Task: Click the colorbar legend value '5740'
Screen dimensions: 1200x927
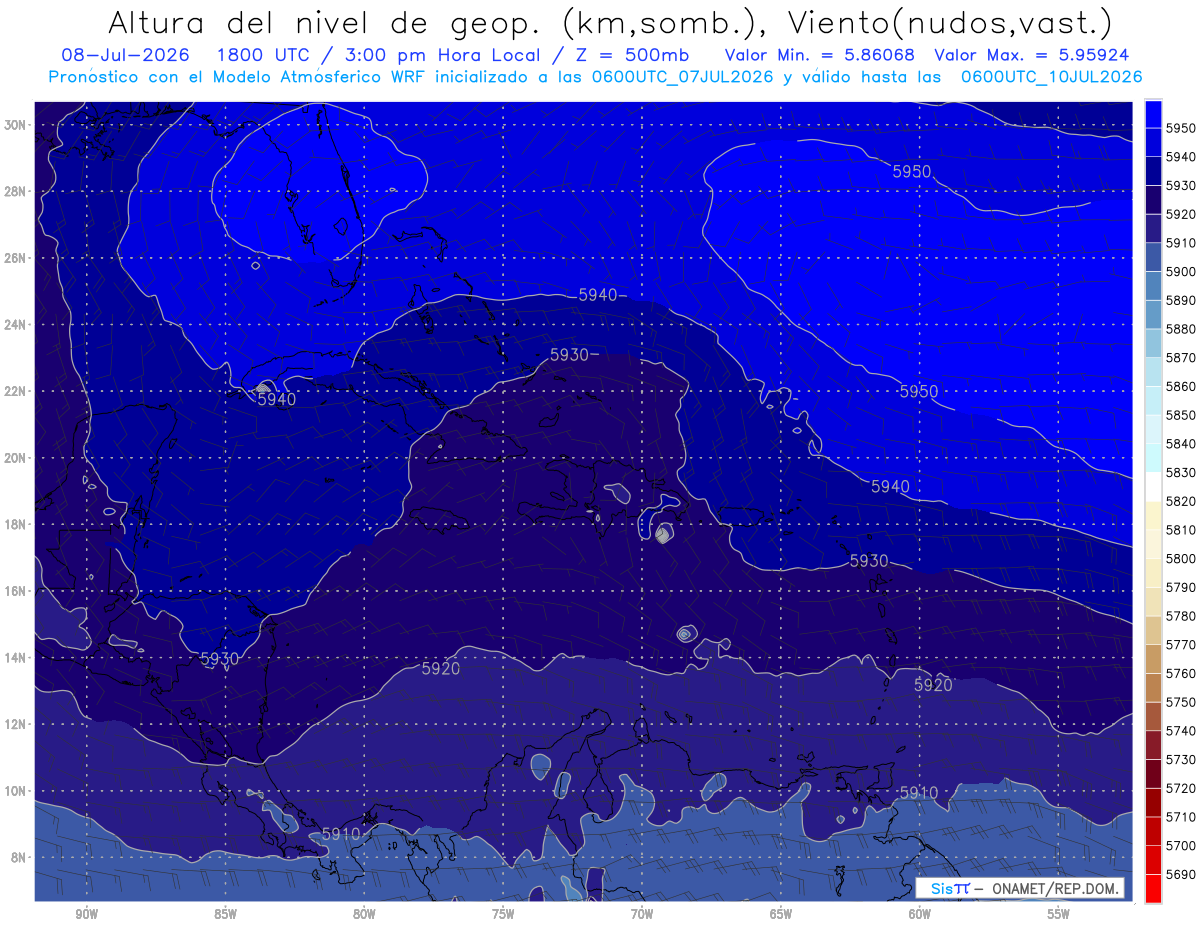Action: pyautogui.click(x=1181, y=731)
